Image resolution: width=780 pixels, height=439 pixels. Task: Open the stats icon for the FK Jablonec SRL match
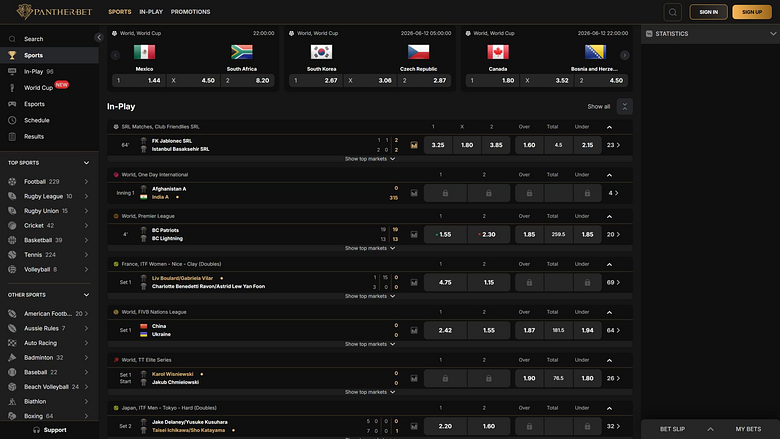[414, 145]
